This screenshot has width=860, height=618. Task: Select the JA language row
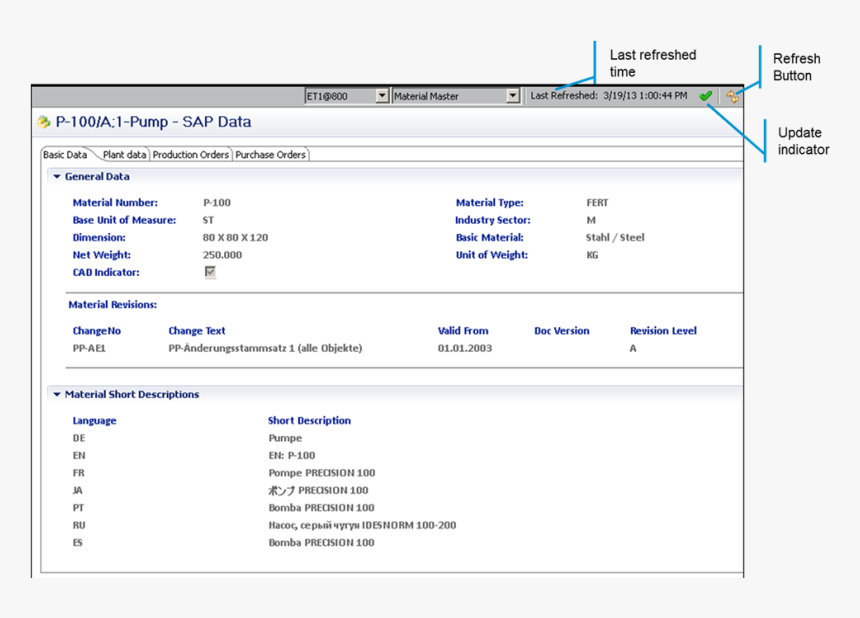78,490
